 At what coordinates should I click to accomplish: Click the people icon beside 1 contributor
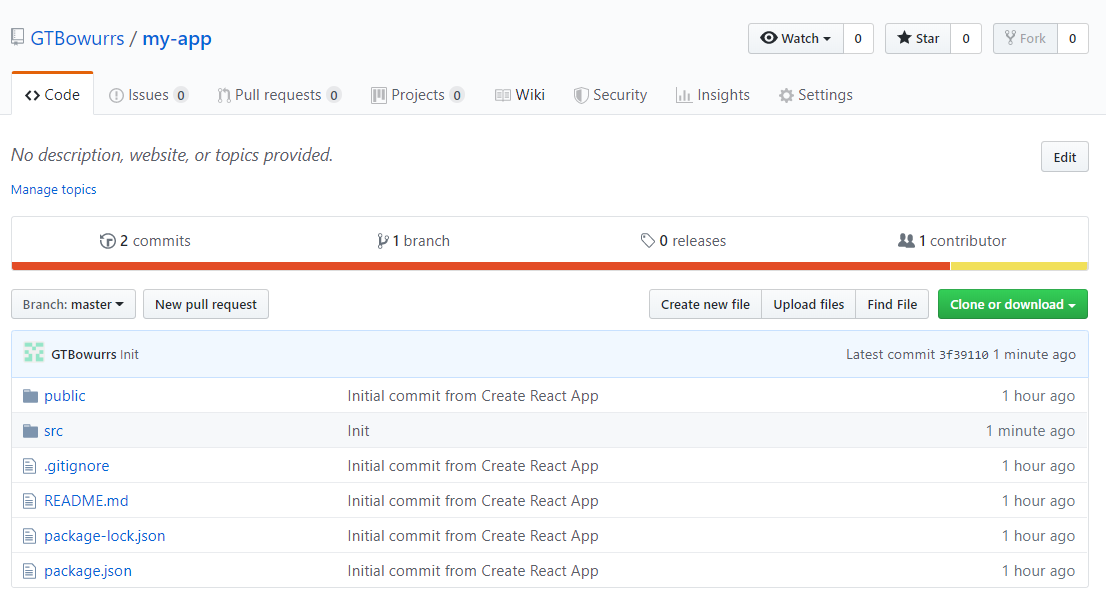(906, 241)
